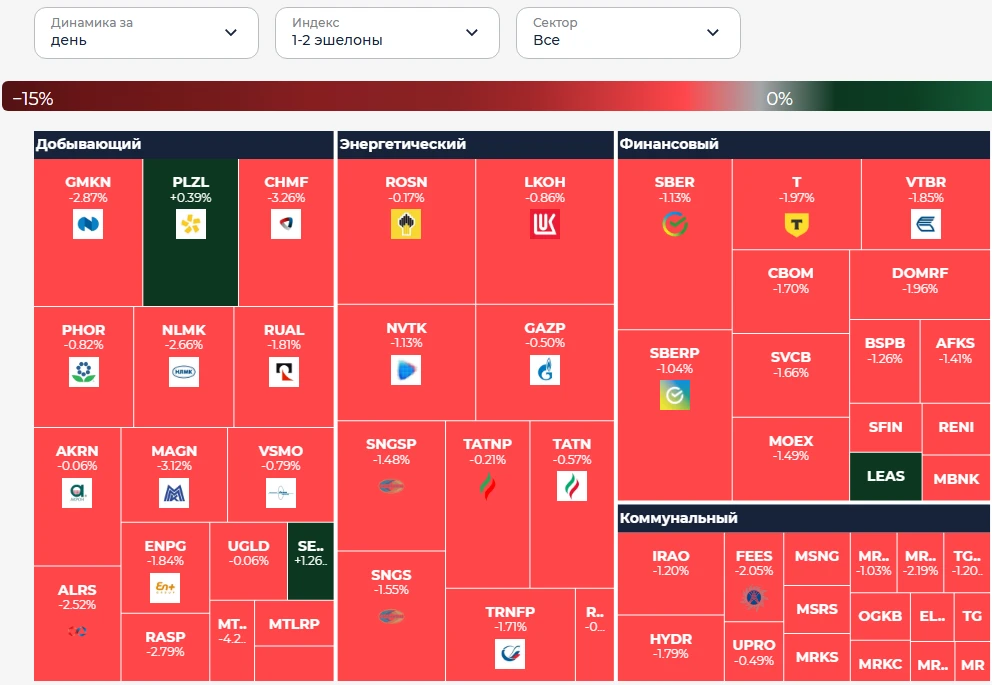Select the Polyus logo in PLZL tile
The image size is (992, 685).
190,224
